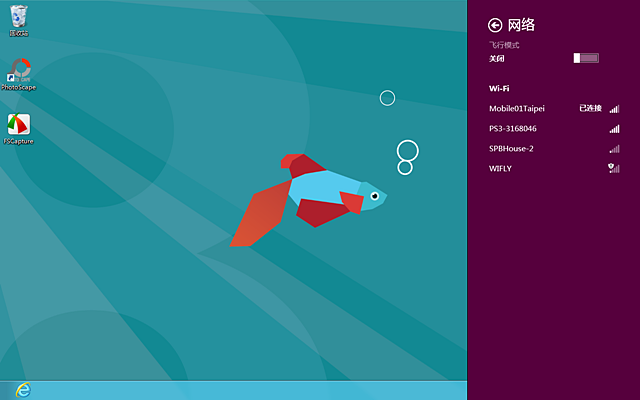Choose the WIFLY wireless network
The image size is (640, 400).
tap(554, 169)
